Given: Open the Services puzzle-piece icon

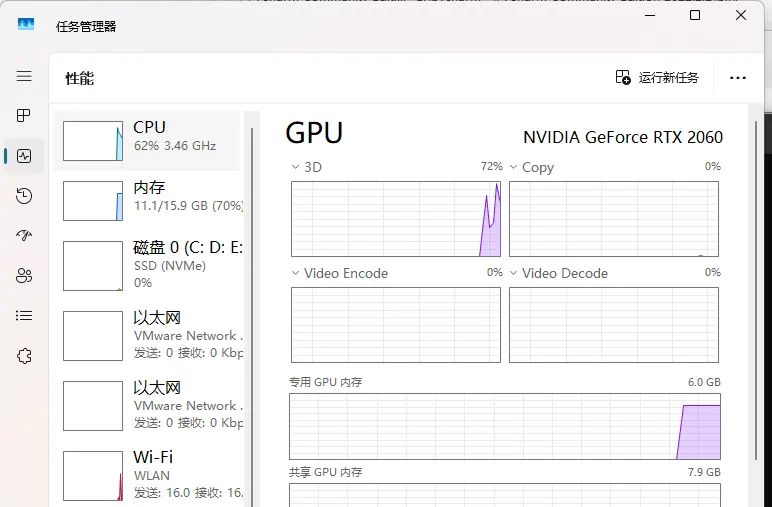Looking at the screenshot, I should click(24, 356).
